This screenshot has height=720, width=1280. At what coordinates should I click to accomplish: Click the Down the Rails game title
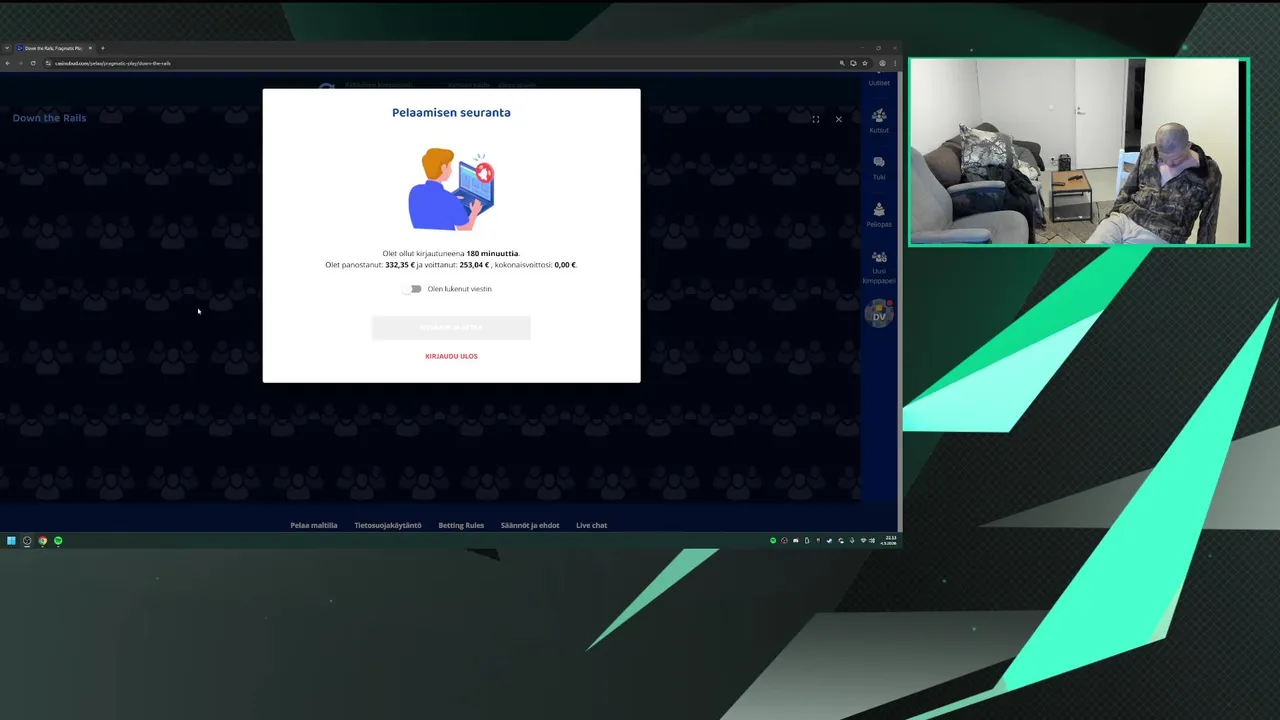[49, 118]
